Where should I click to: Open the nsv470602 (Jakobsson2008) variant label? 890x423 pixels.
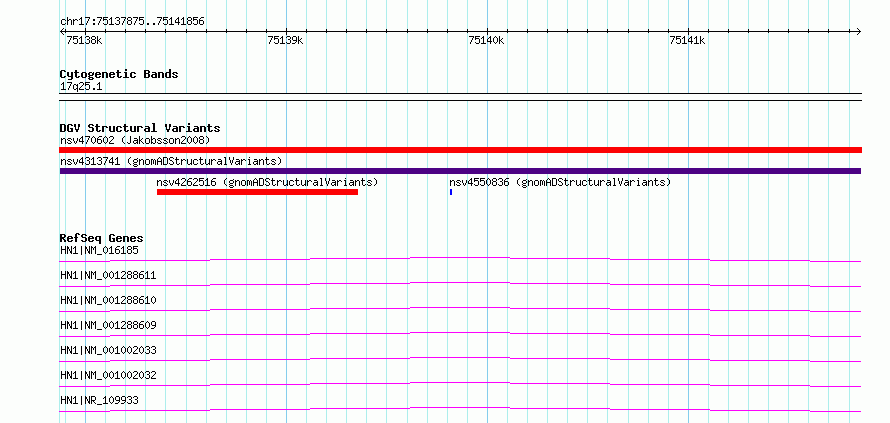135,140
